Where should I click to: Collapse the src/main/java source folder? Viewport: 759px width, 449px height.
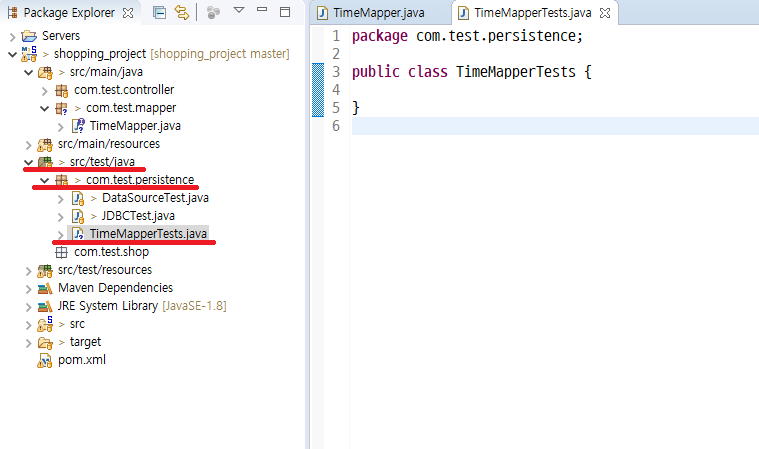[x=29, y=73]
